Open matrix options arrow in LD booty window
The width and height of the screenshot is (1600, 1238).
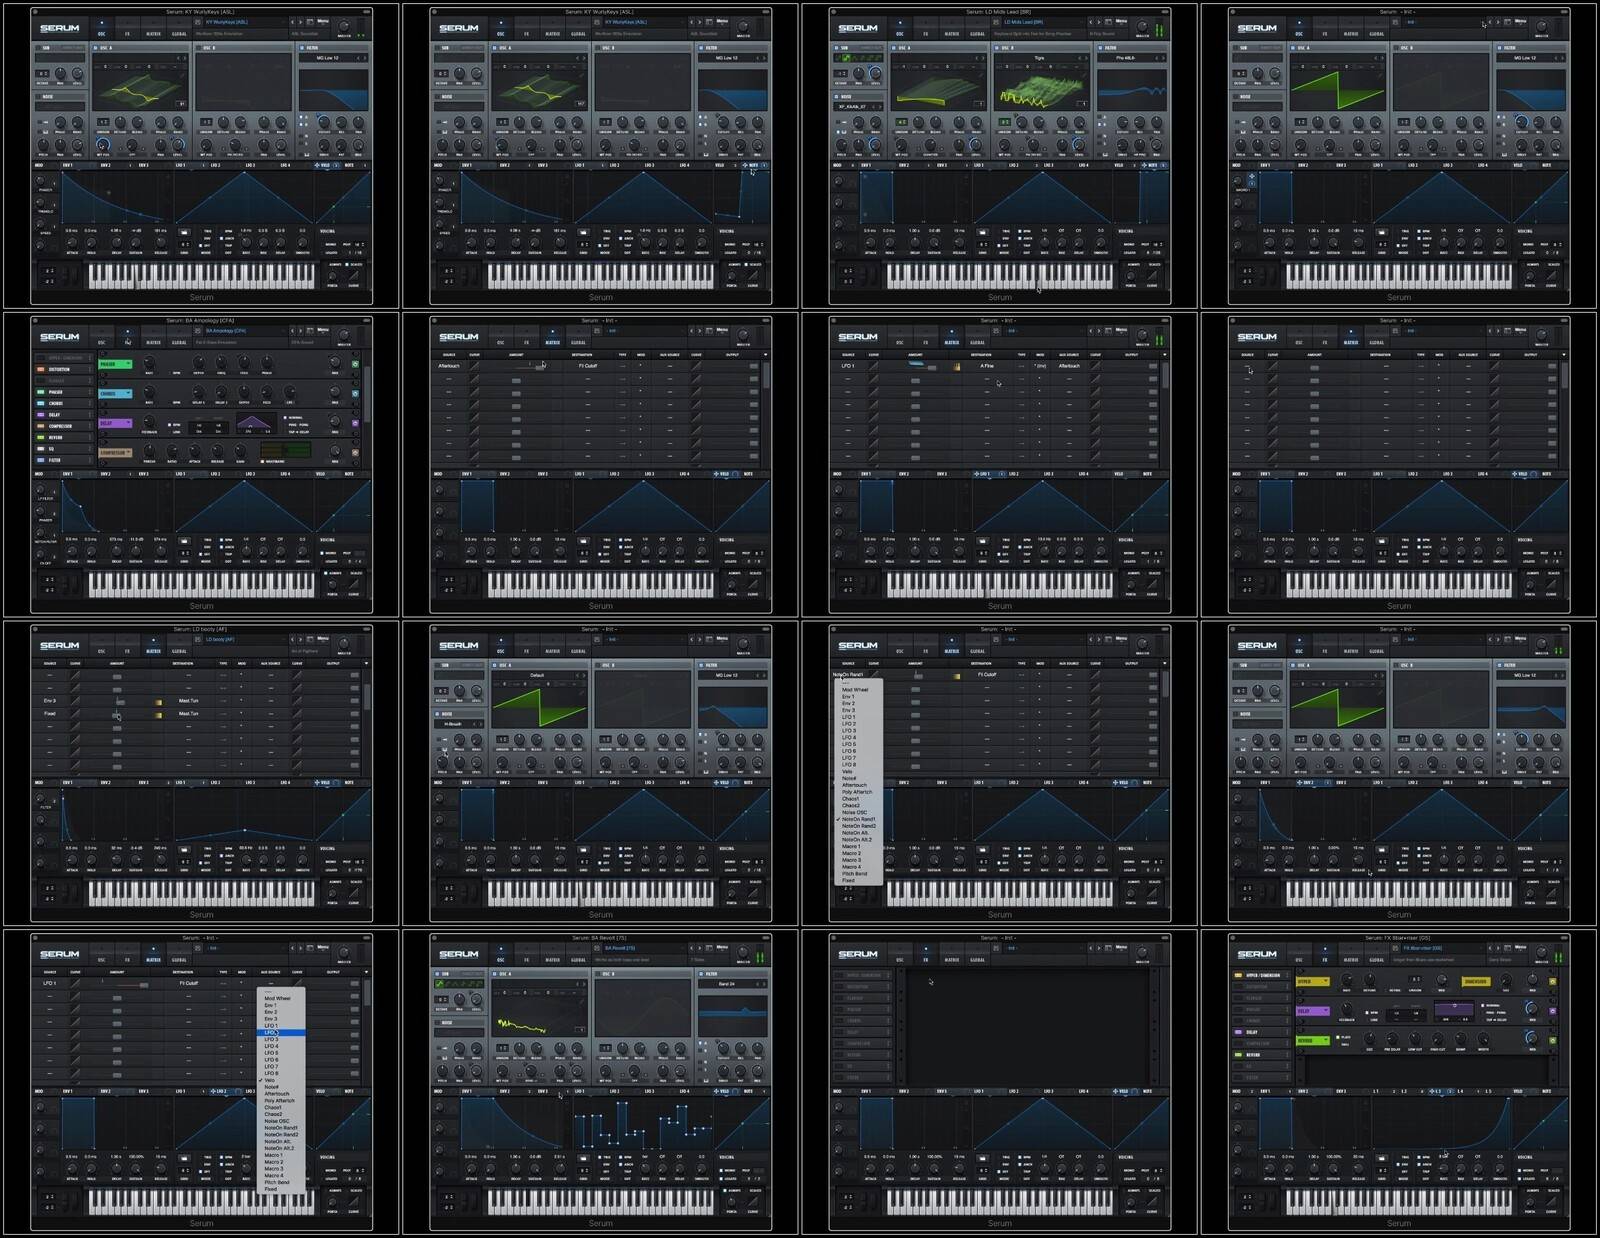[x=366, y=663]
